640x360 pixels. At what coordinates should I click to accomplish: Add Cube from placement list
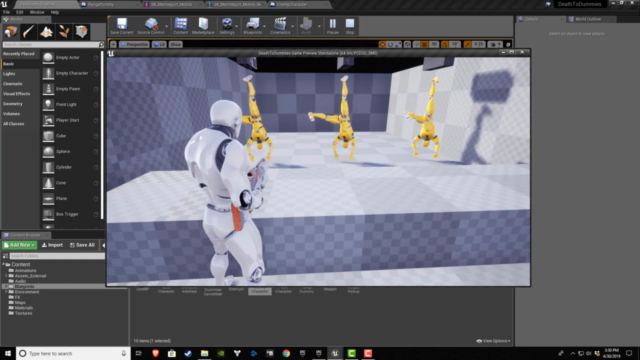pos(71,136)
